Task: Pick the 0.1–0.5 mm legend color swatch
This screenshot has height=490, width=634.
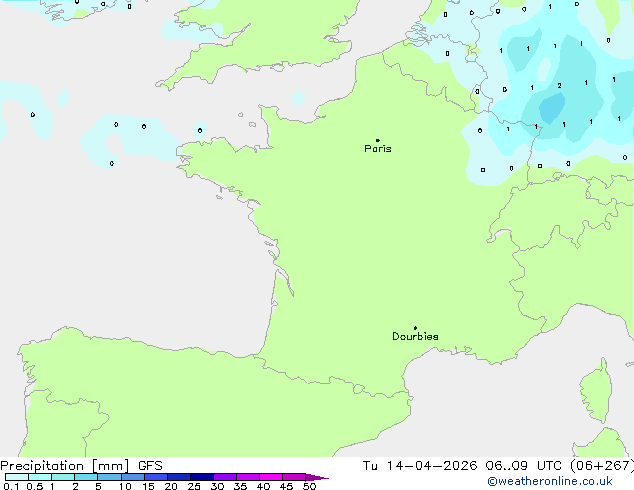Action: pos(17,477)
